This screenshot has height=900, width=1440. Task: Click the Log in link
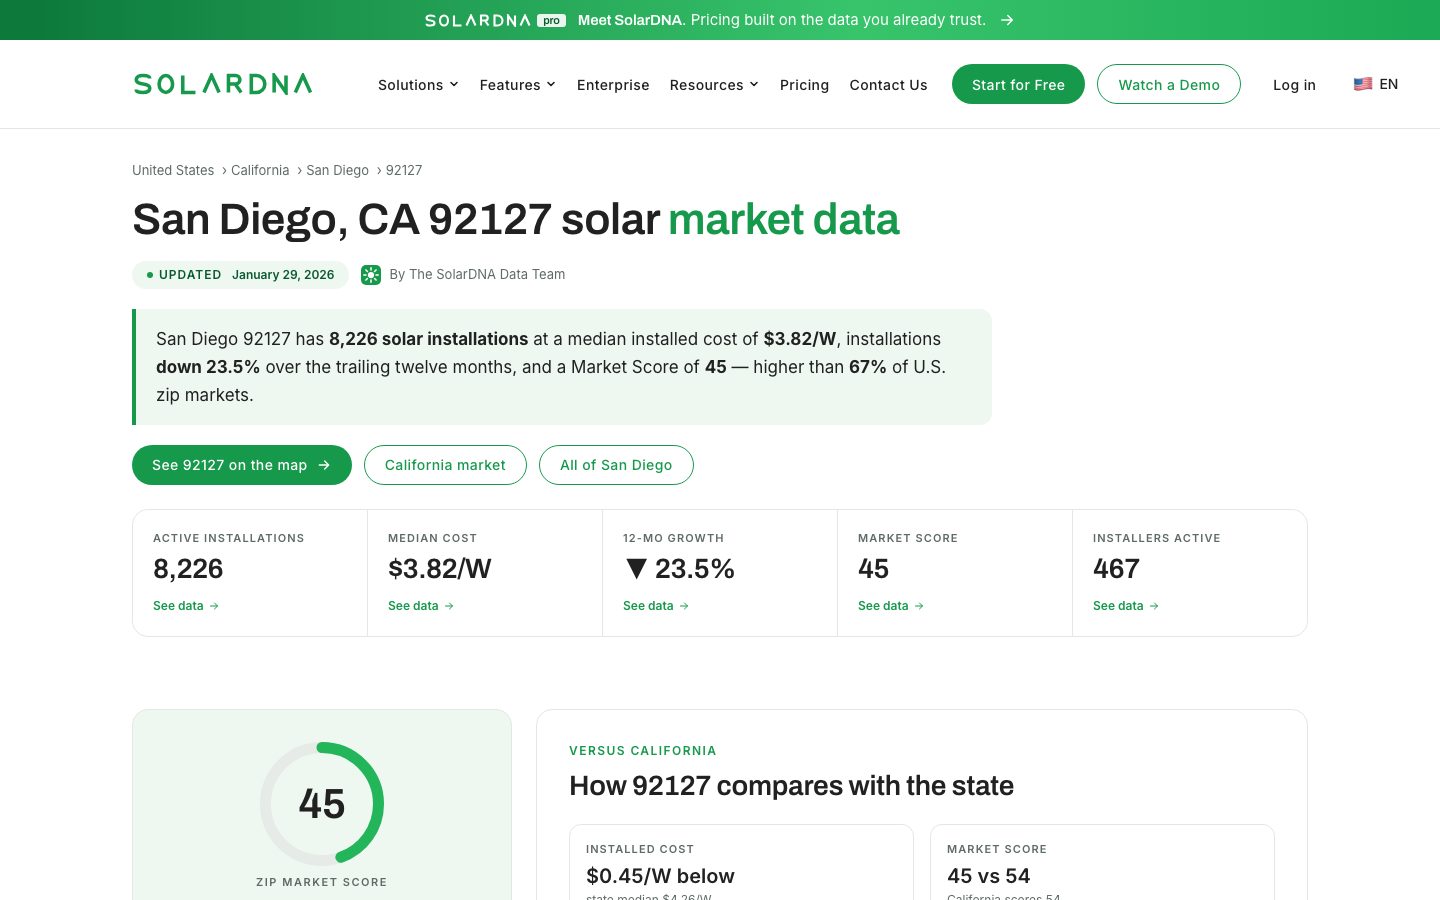[1294, 85]
